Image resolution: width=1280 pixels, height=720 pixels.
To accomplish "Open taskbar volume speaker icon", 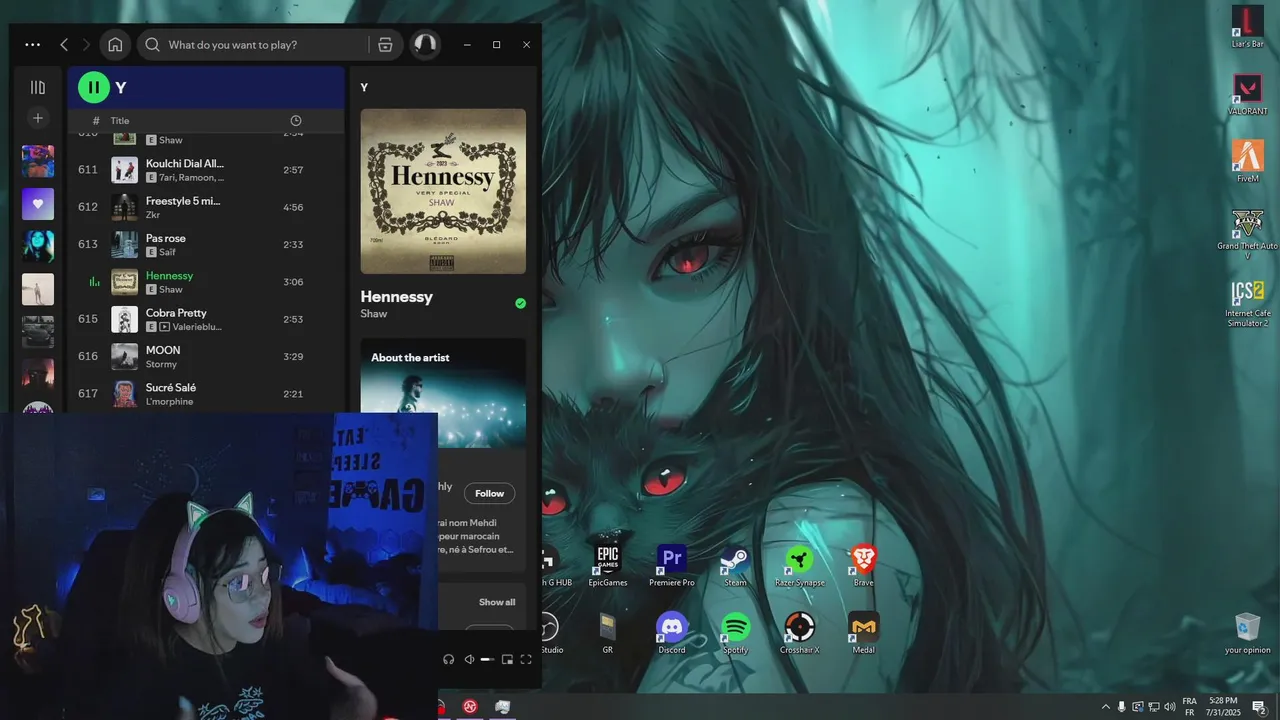I will [x=1170, y=707].
